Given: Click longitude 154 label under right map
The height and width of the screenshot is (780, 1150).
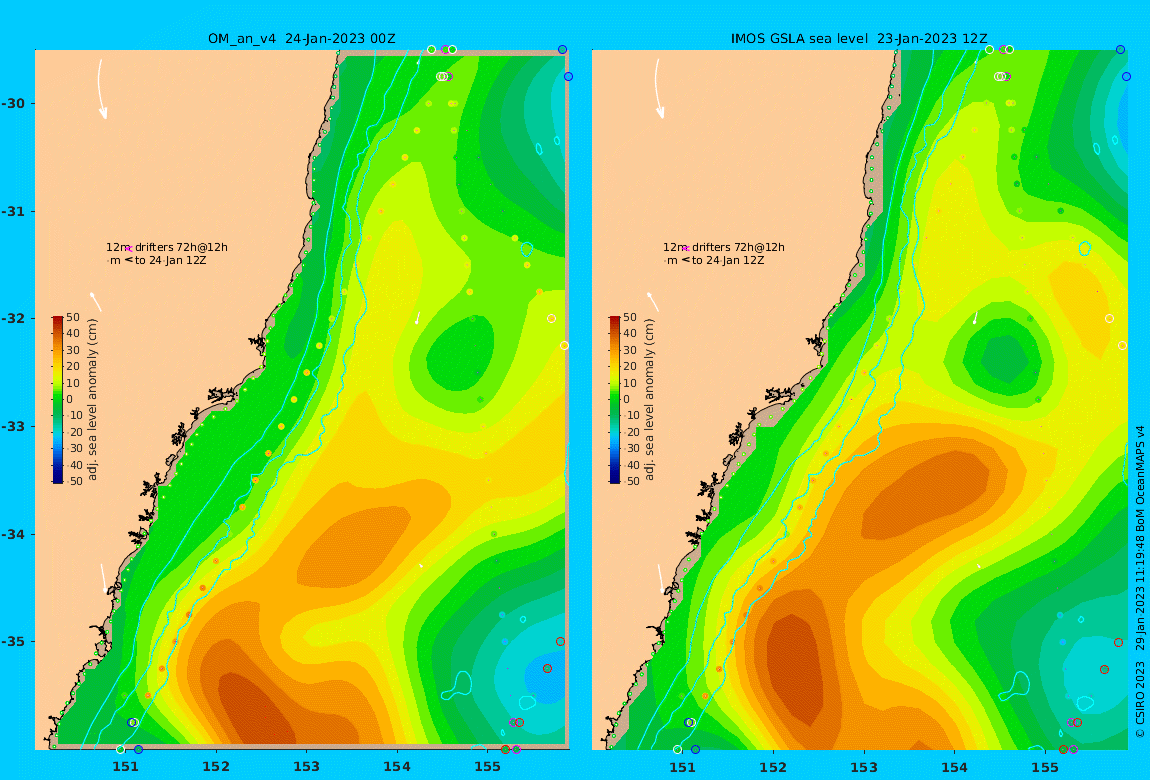Looking at the screenshot, I should click(954, 767).
